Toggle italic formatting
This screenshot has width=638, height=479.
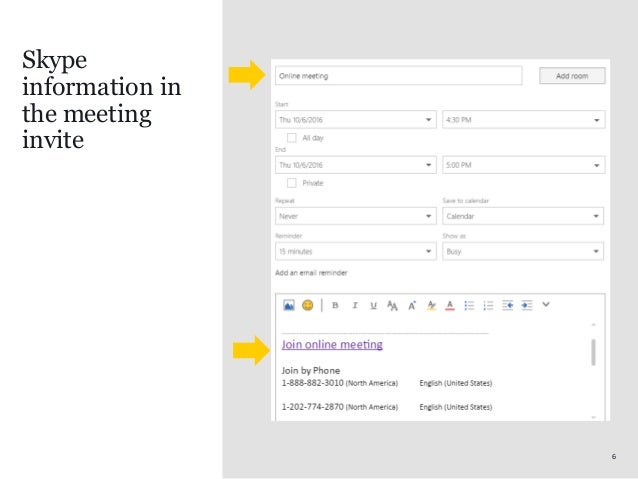(x=355, y=305)
